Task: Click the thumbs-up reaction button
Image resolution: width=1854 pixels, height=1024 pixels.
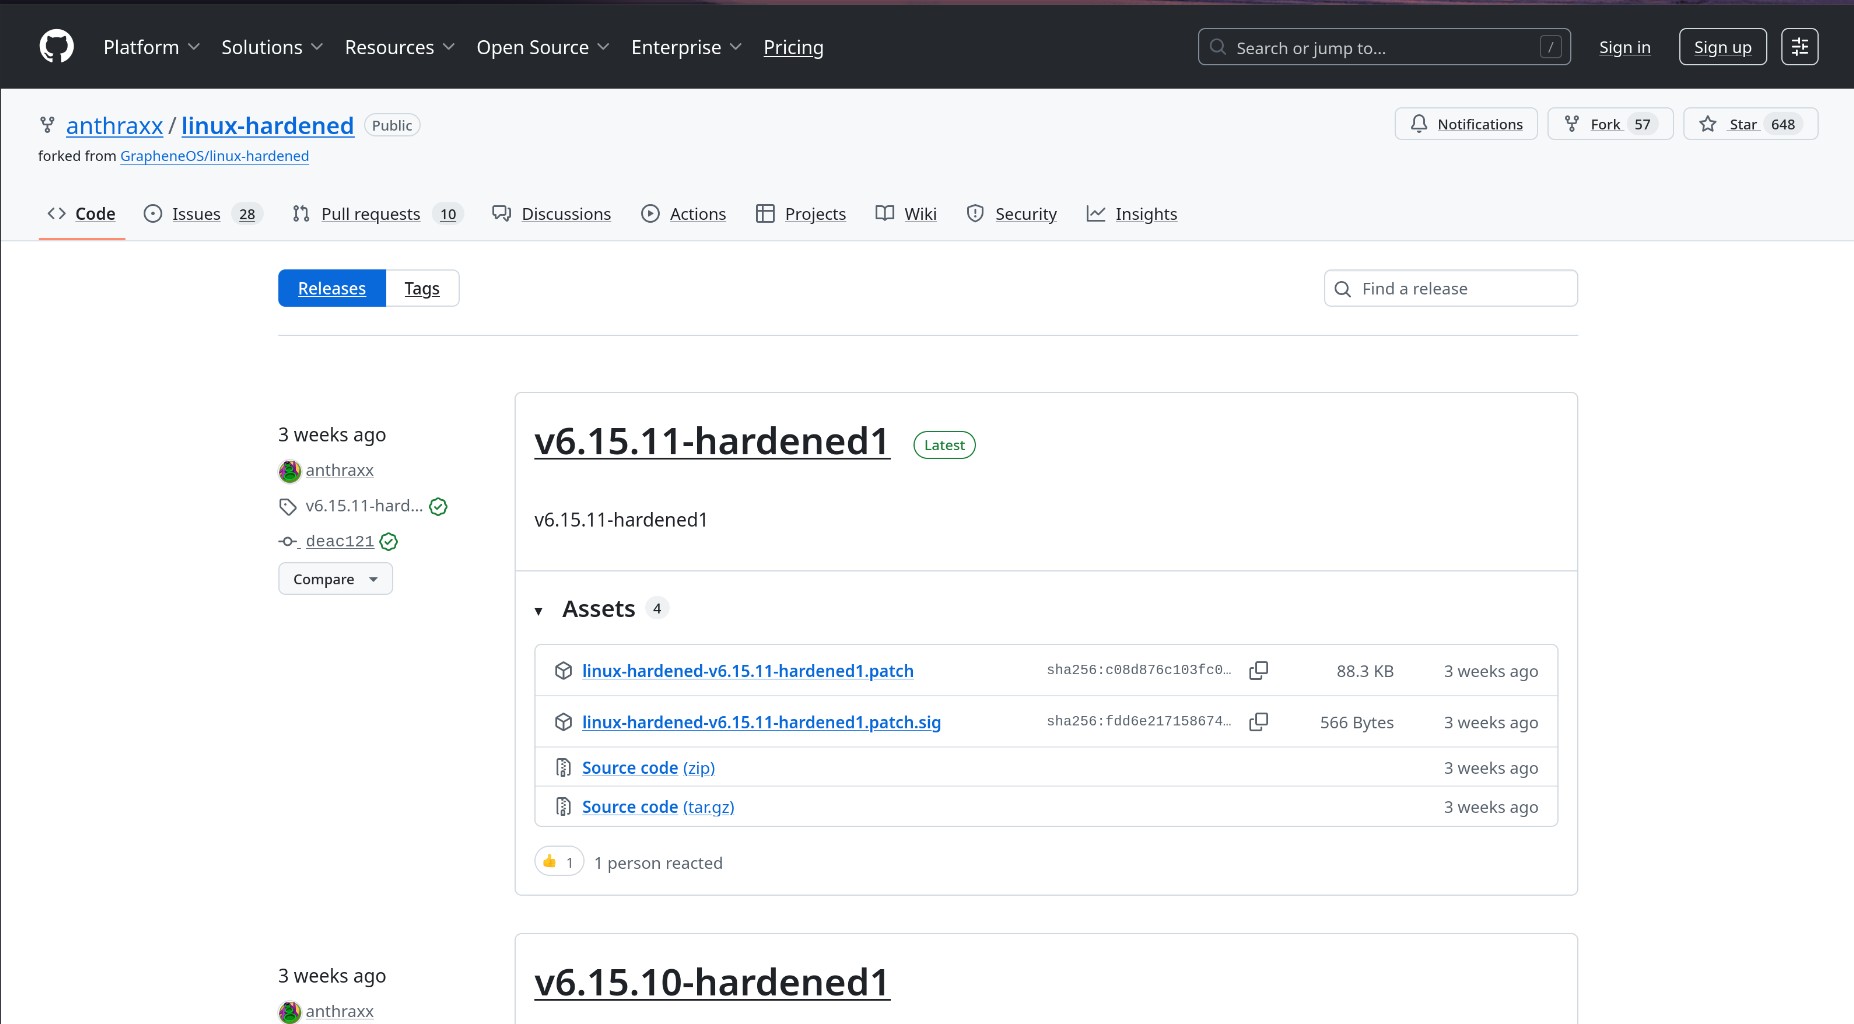Action: (559, 862)
